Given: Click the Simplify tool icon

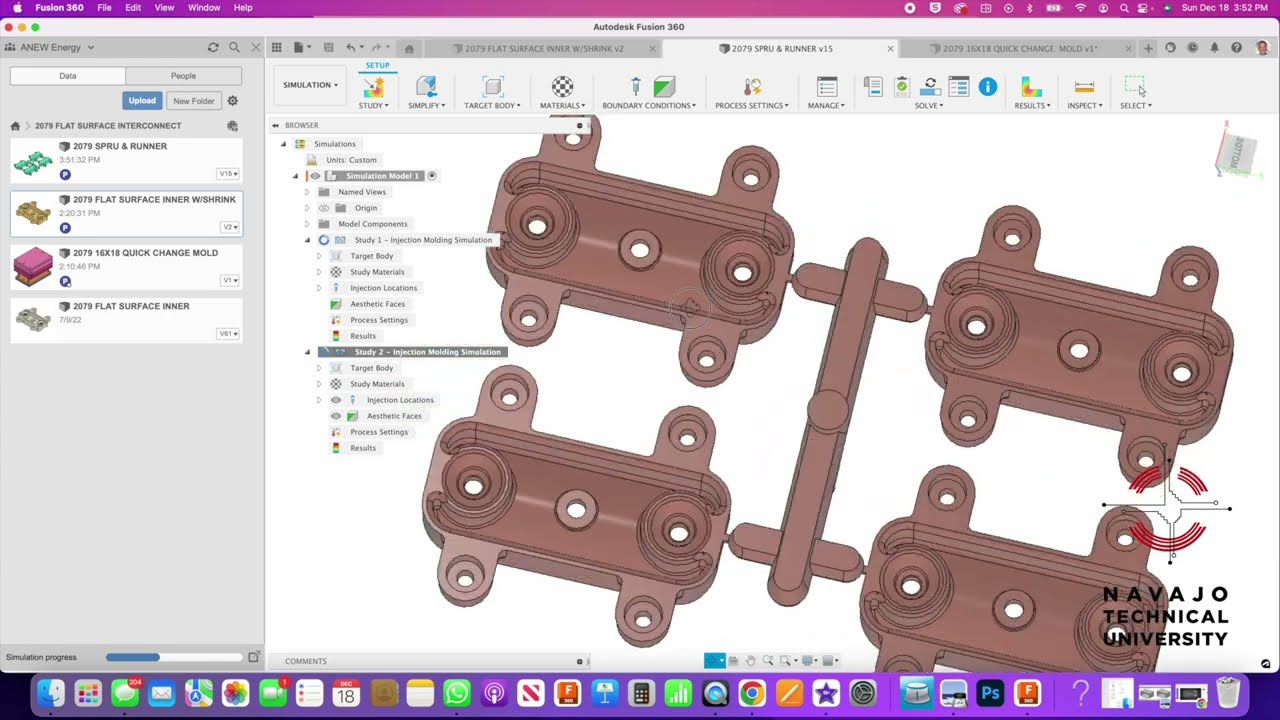Looking at the screenshot, I should [x=426, y=87].
